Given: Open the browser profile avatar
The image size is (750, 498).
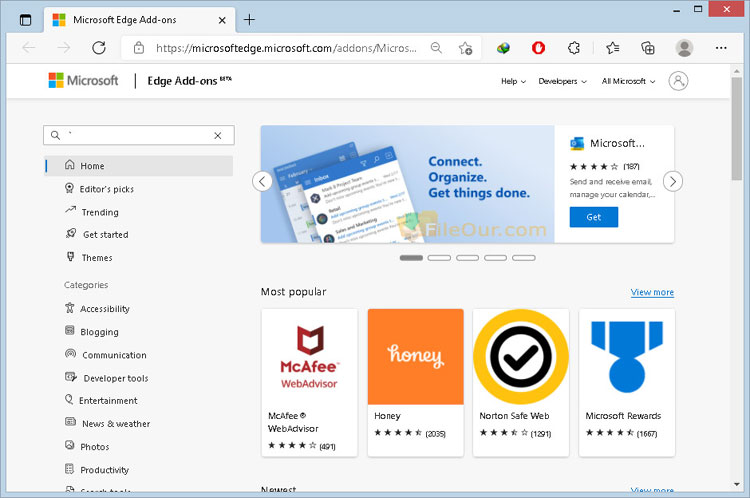Looking at the screenshot, I should point(684,47).
